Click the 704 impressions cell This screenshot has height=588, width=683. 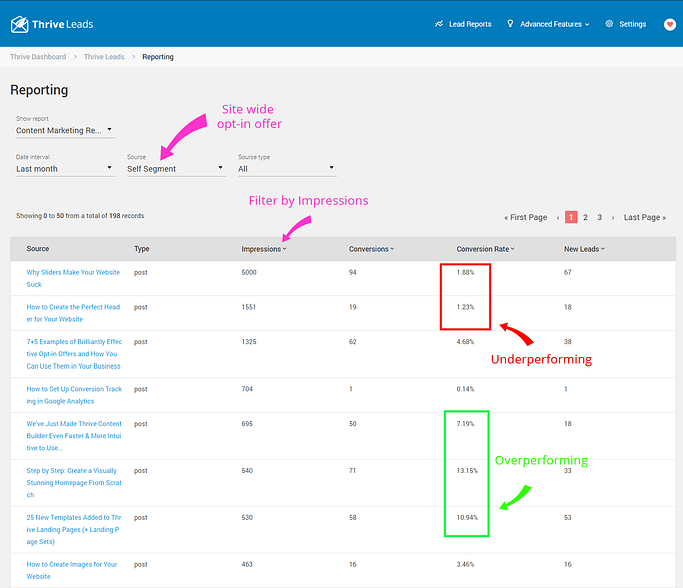[247, 389]
